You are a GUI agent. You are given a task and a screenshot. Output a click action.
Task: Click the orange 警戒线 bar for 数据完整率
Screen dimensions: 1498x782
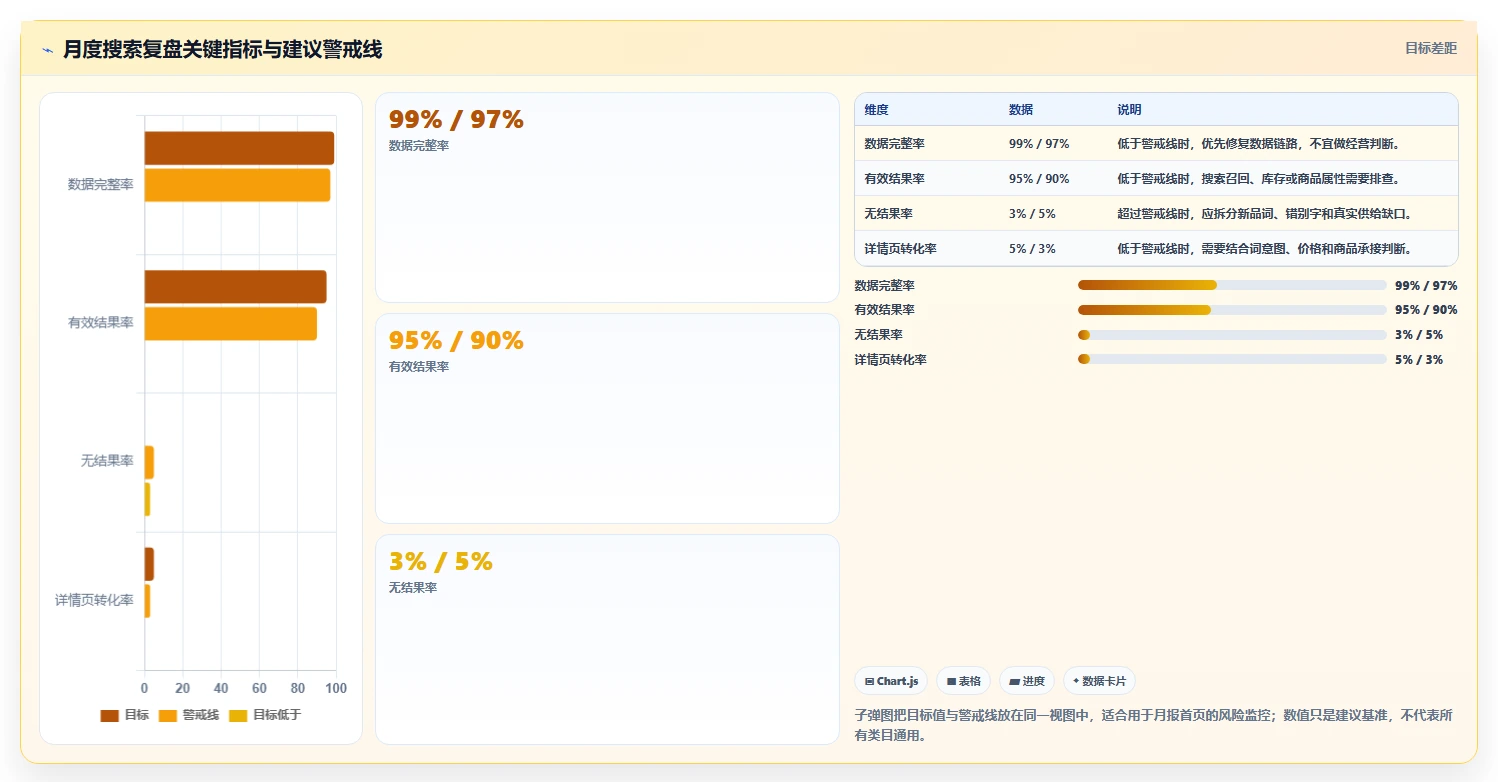[237, 185]
